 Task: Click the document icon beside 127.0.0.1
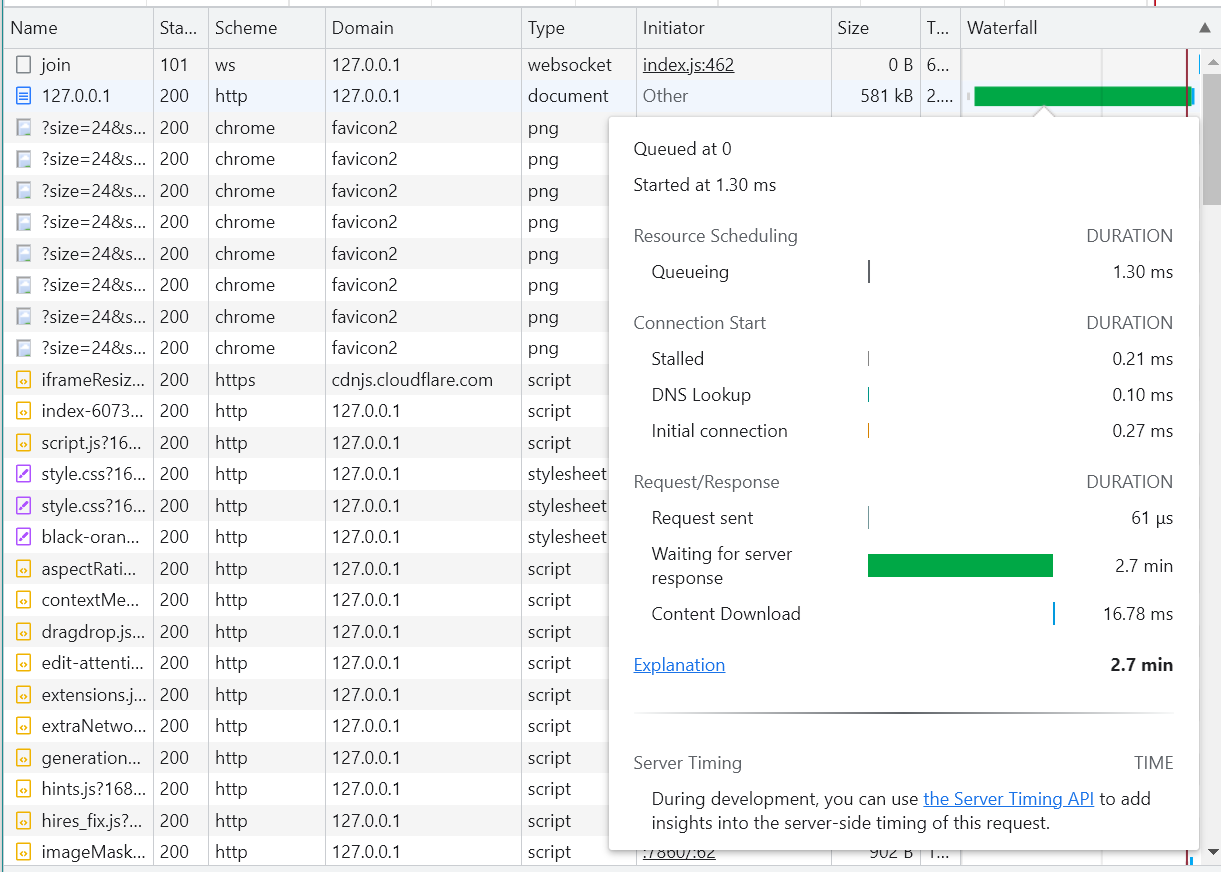click(22, 96)
